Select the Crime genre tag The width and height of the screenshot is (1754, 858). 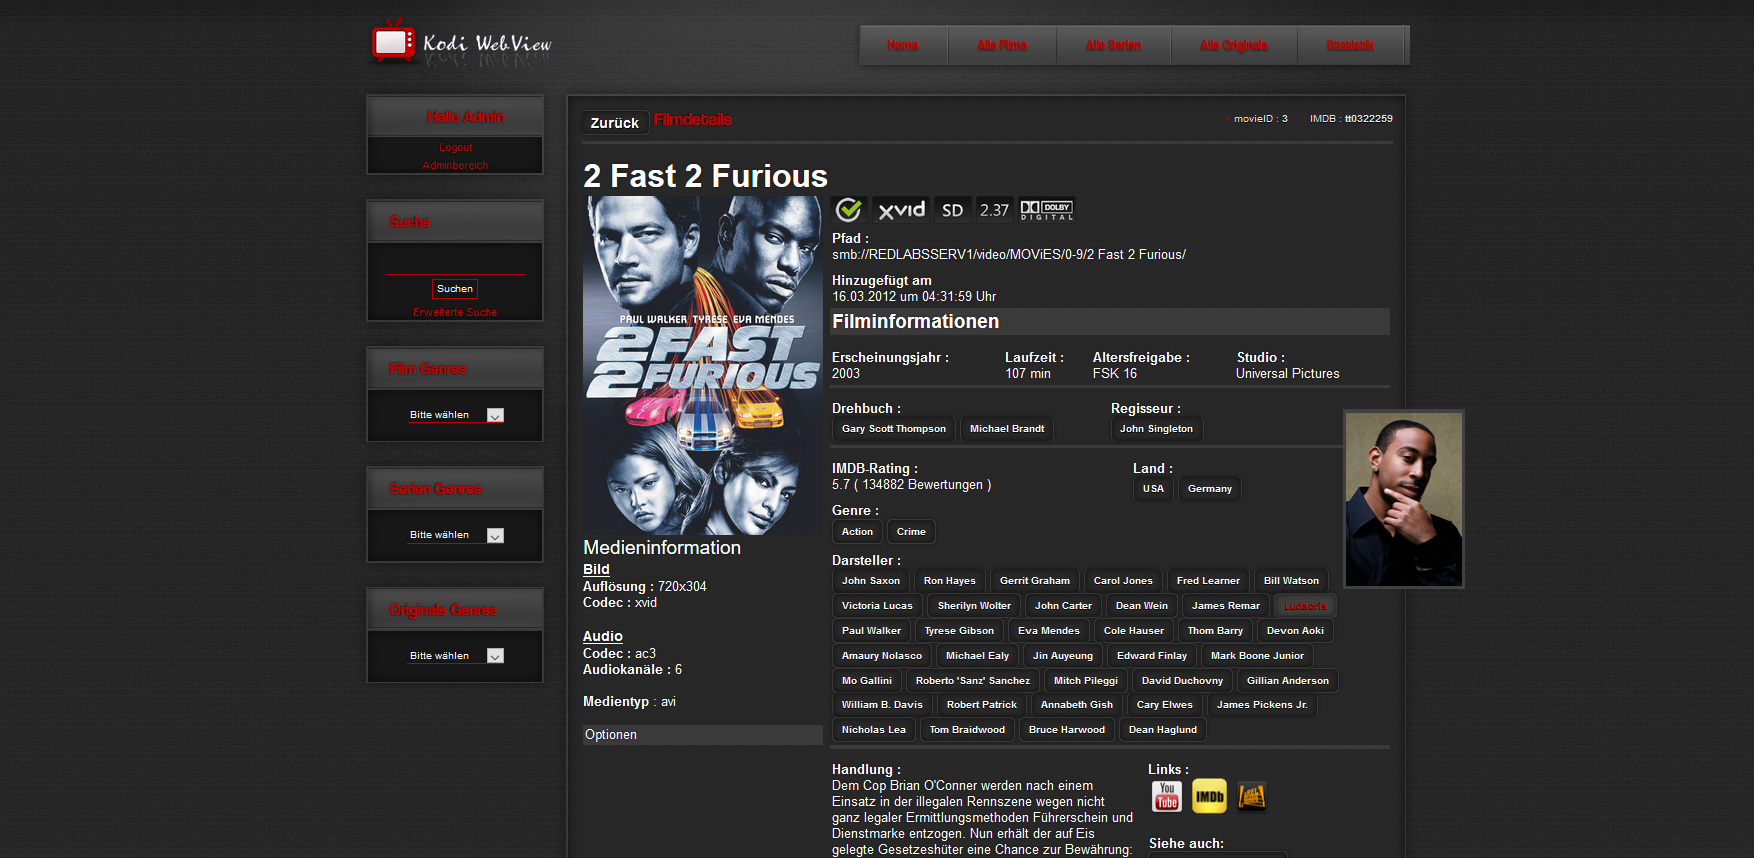(x=911, y=532)
